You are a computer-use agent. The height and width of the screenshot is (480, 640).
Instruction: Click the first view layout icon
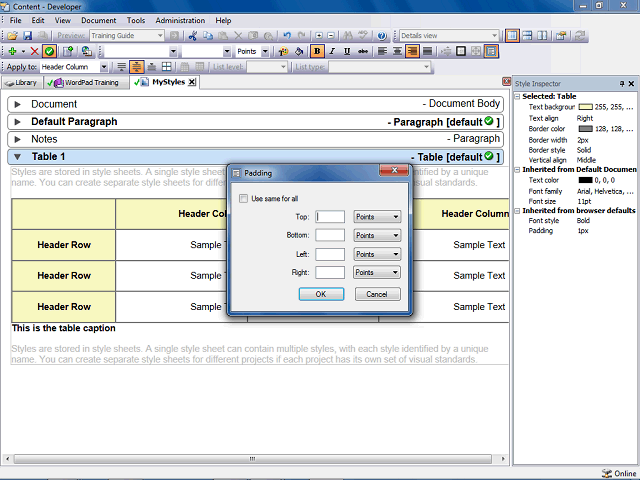tap(512, 36)
